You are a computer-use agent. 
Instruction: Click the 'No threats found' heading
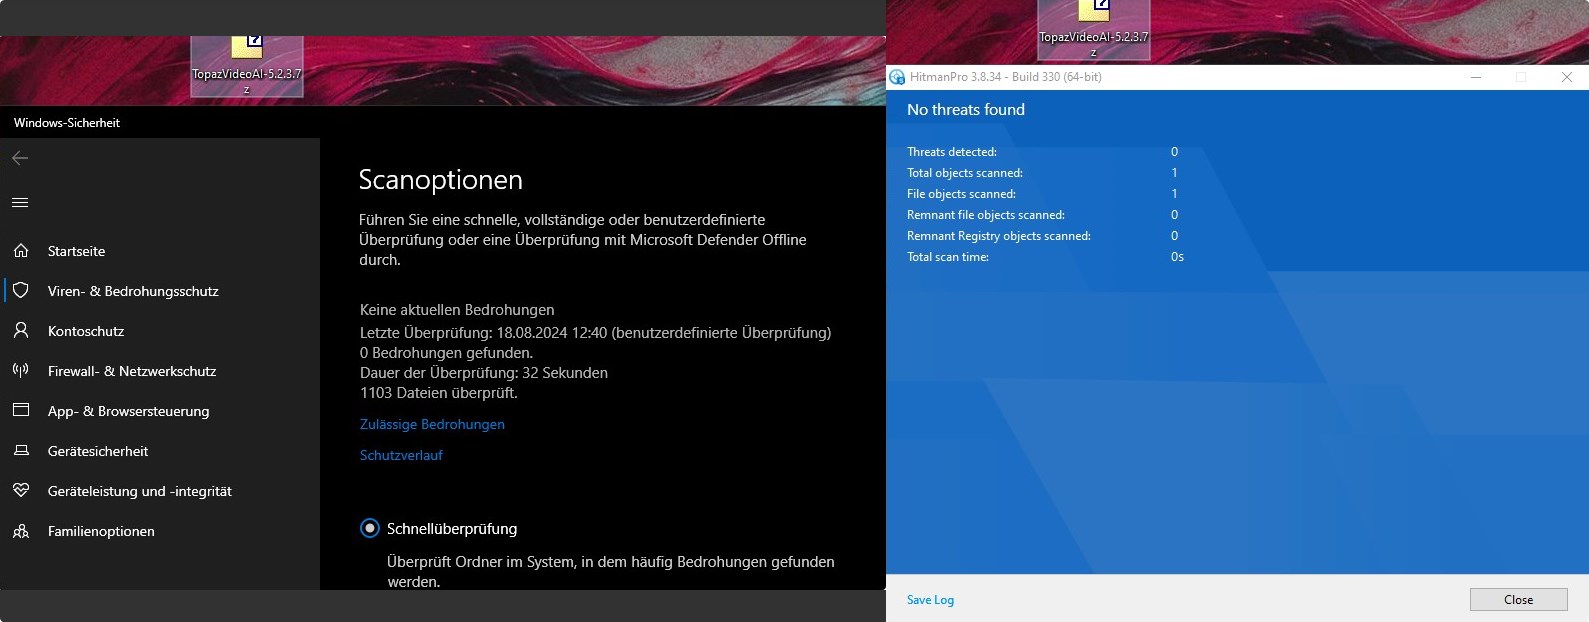966,110
